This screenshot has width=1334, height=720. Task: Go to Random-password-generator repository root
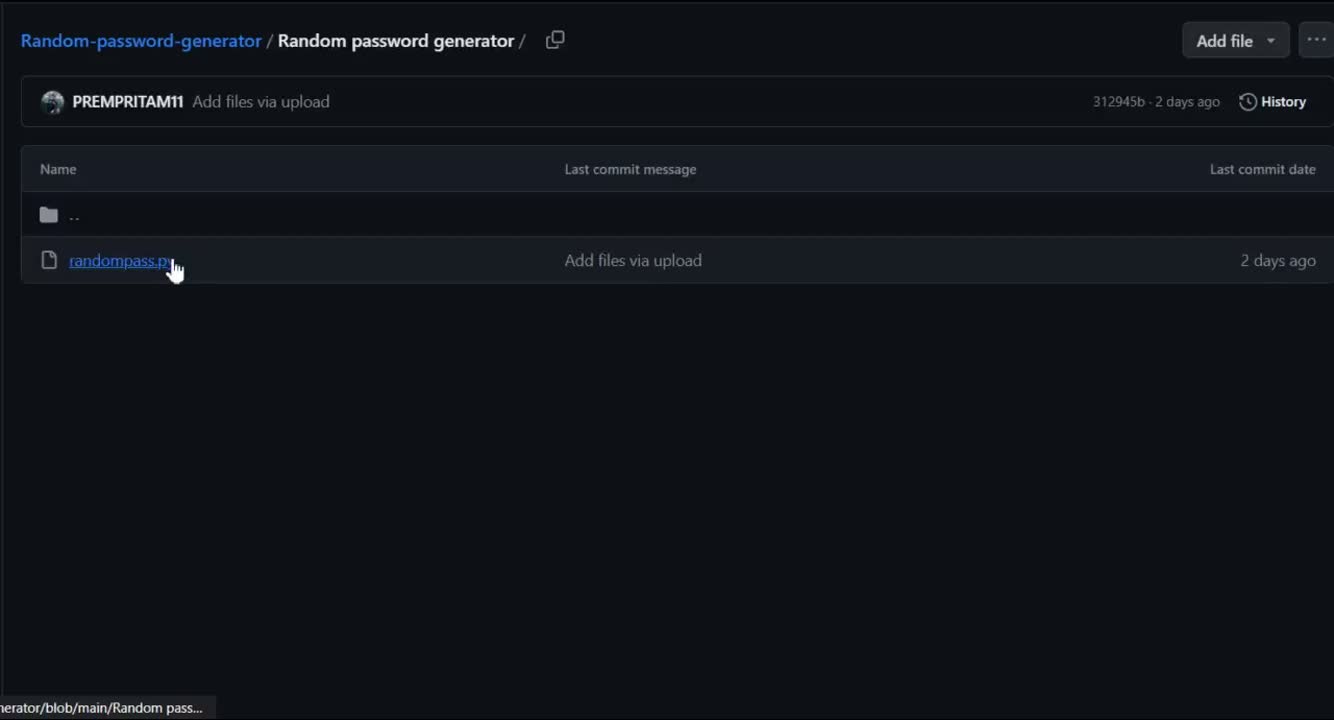click(141, 41)
